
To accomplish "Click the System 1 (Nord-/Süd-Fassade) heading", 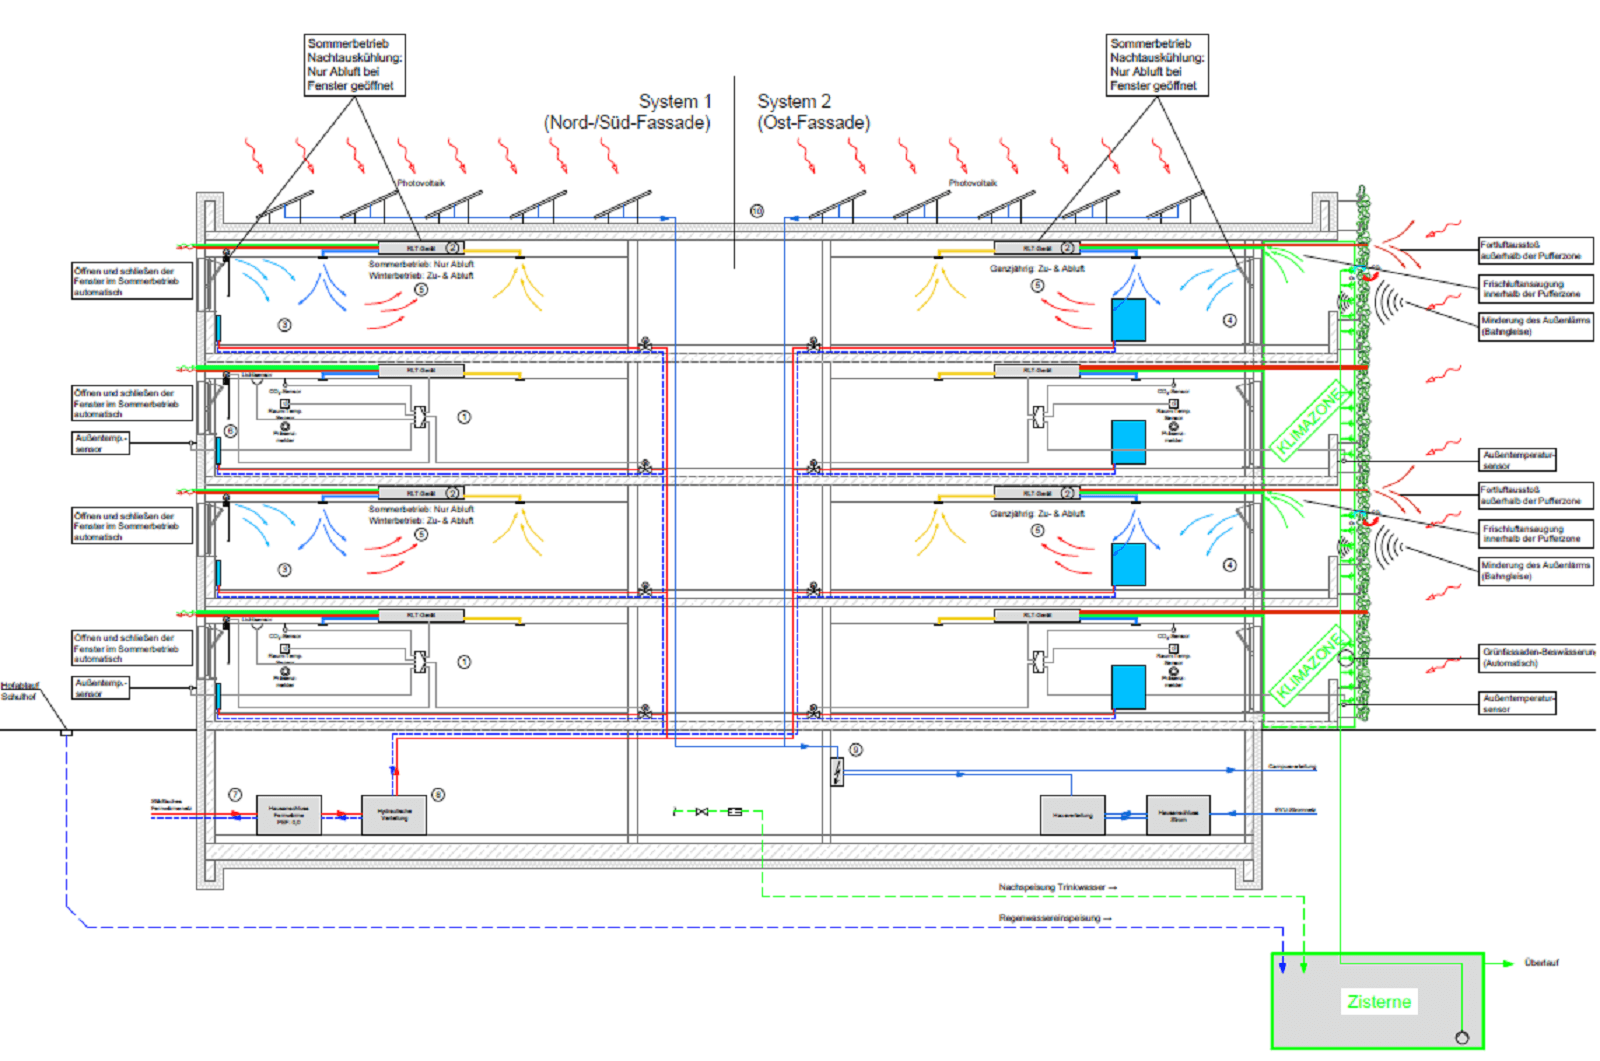I will click(628, 112).
